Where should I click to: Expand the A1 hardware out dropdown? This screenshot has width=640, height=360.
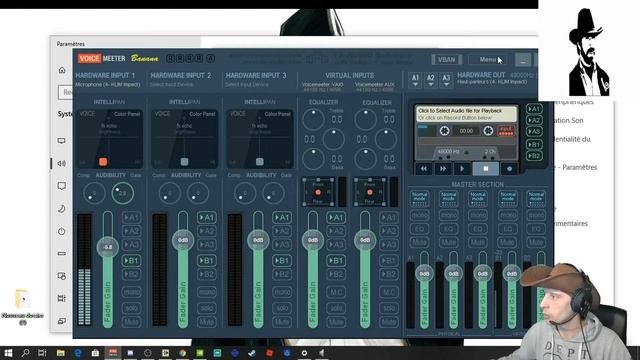pos(415,80)
